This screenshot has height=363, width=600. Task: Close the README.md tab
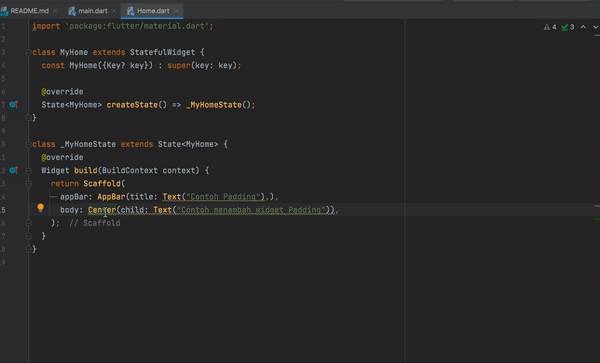click(55, 11)
